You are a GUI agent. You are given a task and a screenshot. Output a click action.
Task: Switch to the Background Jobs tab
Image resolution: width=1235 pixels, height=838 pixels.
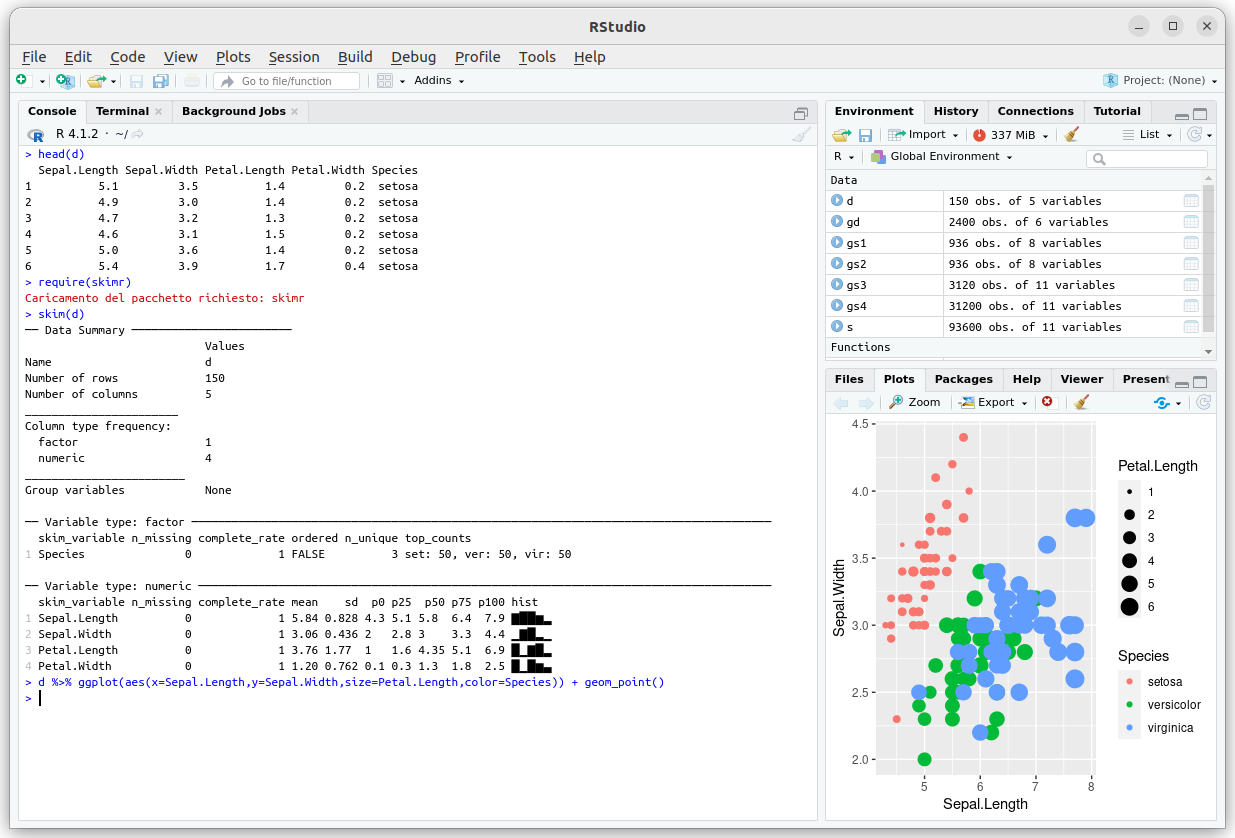(x=233, y=111)
